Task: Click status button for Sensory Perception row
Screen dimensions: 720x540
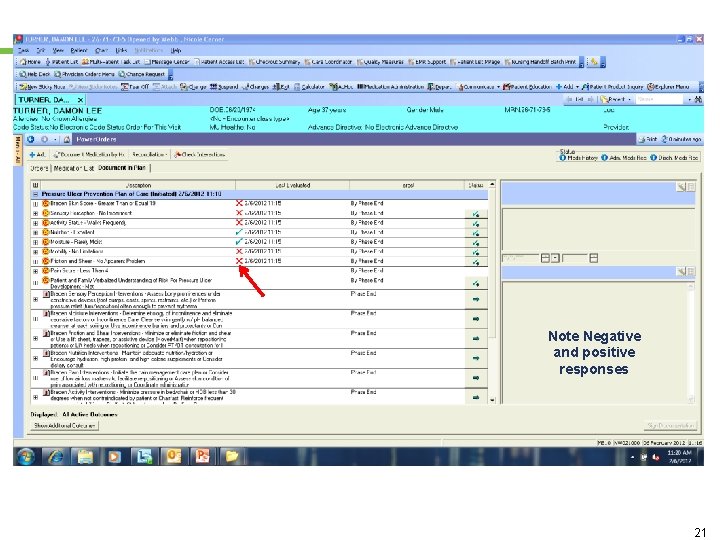Action: pos(476,214)
